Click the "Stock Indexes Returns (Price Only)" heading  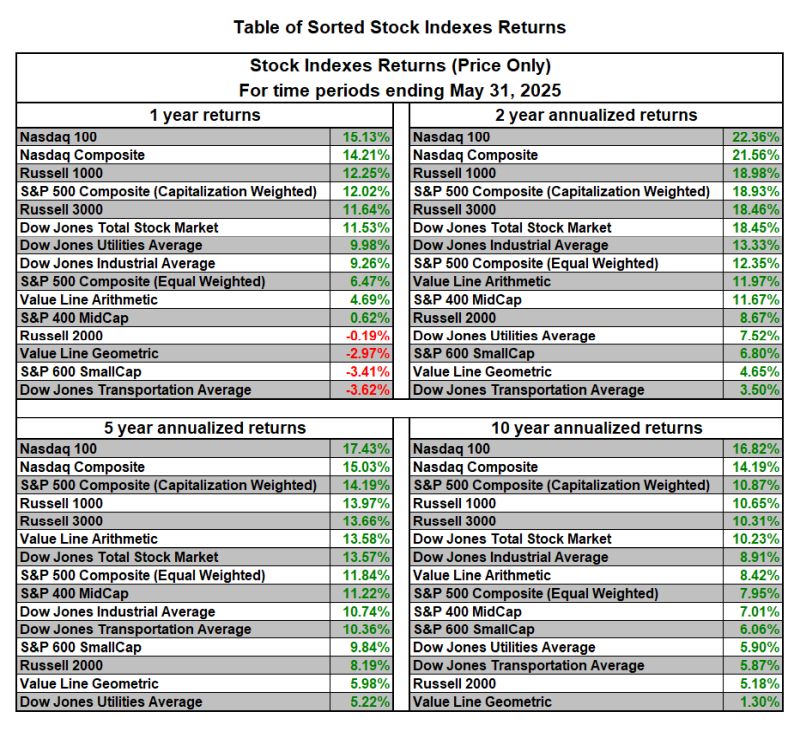(399, 66)
